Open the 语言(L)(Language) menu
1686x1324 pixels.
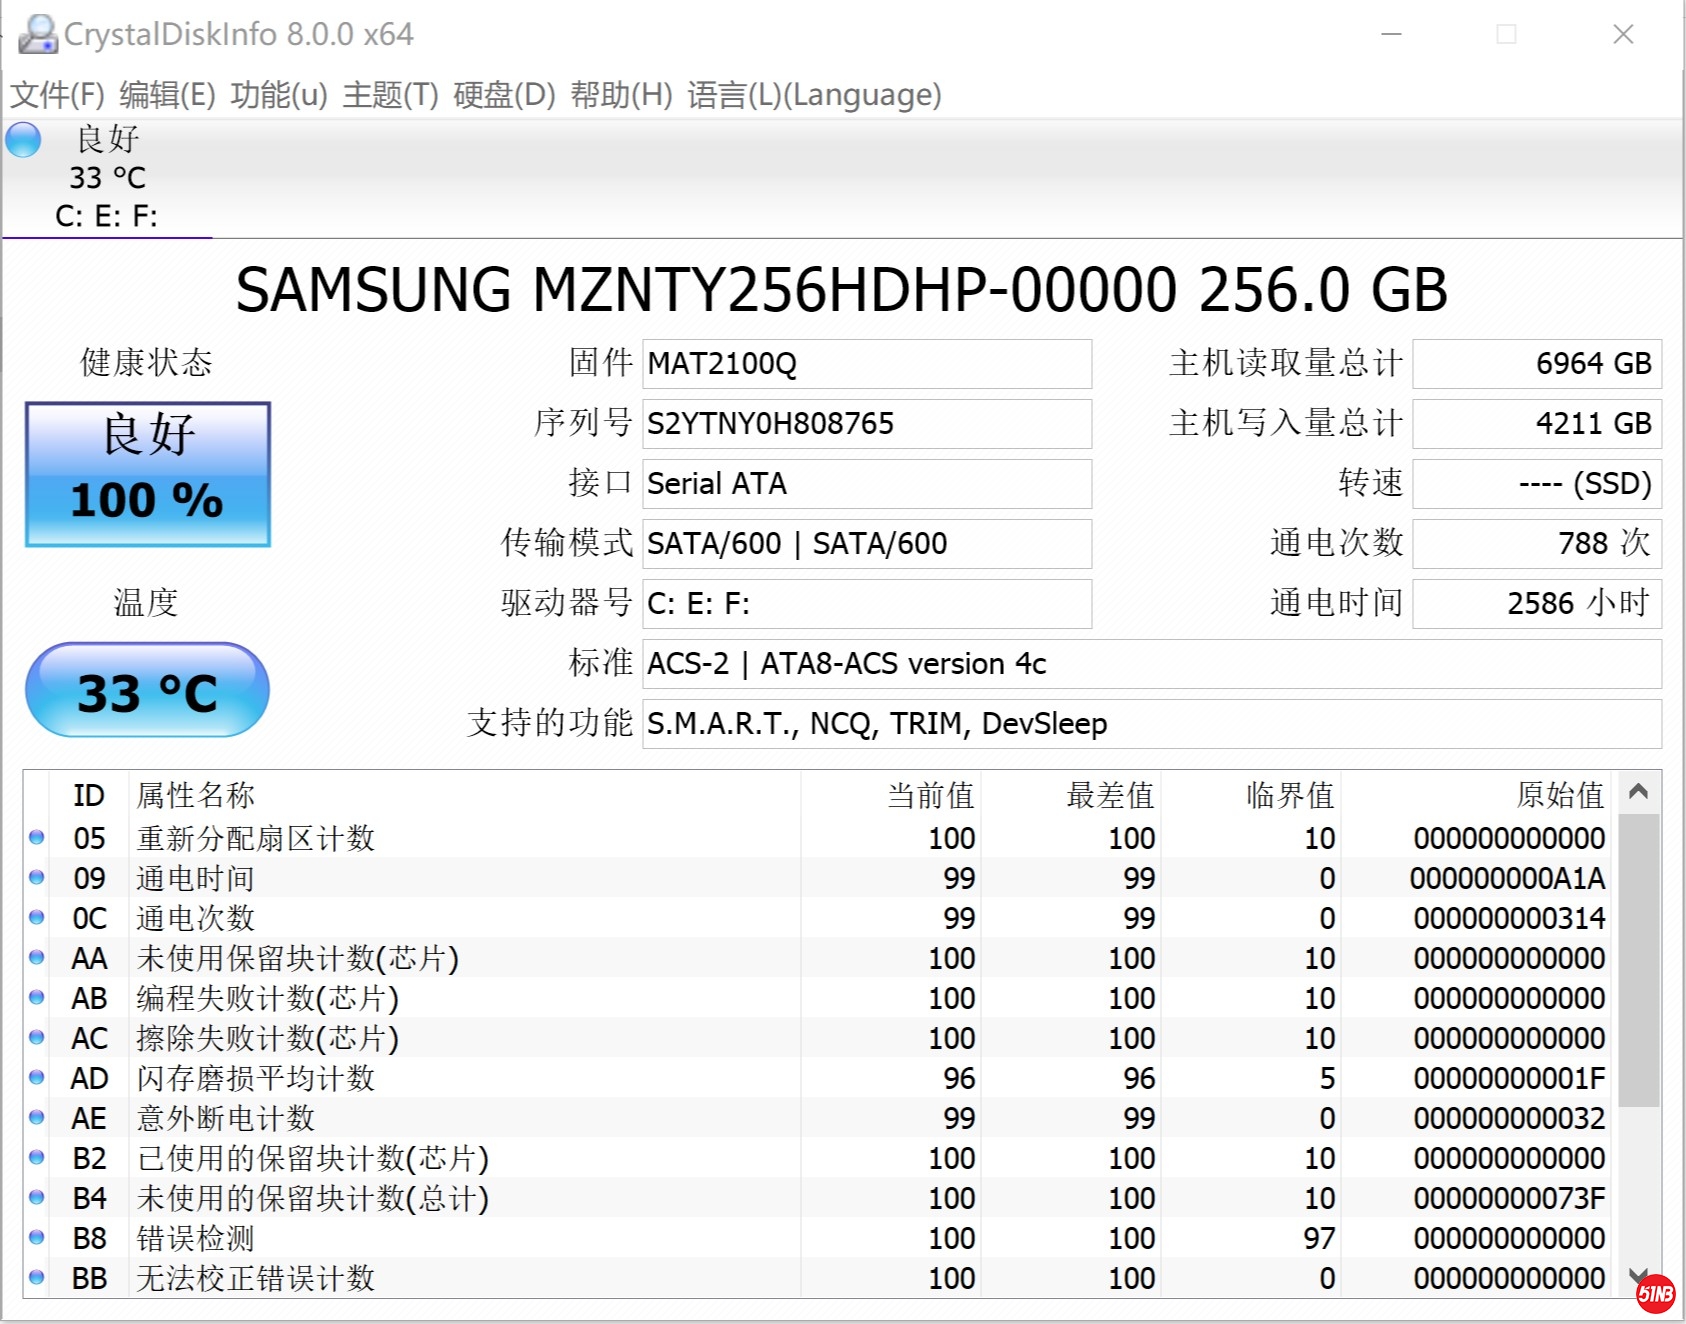point(814,95)
